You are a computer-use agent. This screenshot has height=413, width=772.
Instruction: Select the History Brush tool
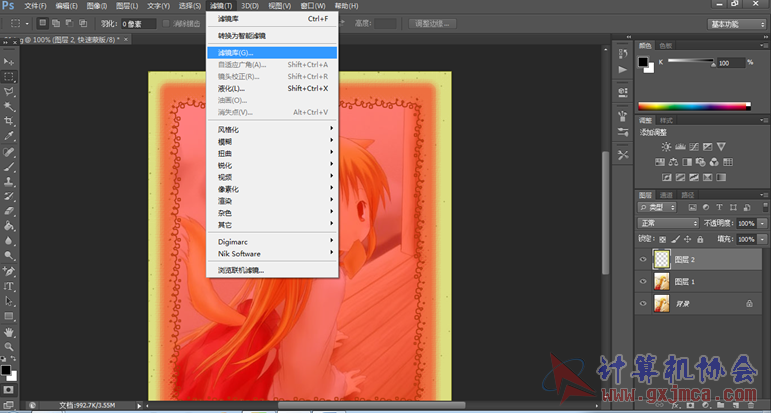[9, 196]
